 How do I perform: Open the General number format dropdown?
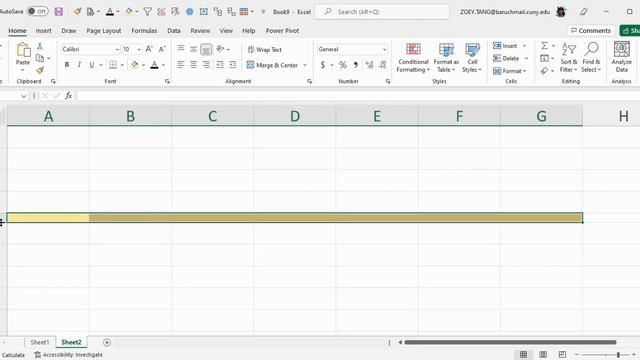[384, 49]
